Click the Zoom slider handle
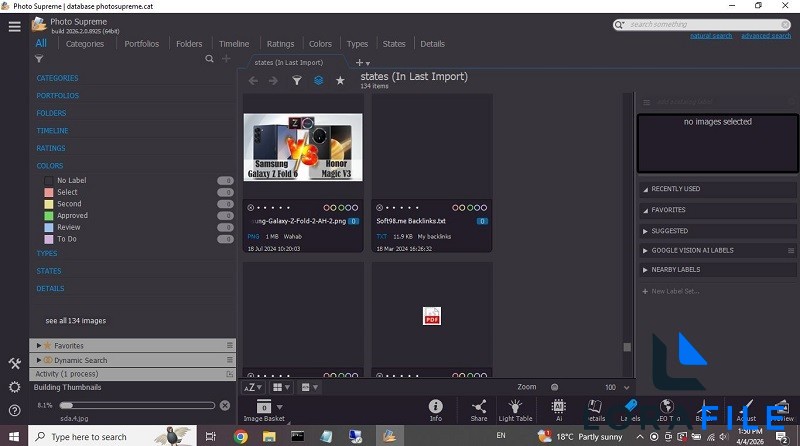 pos(554,387)
